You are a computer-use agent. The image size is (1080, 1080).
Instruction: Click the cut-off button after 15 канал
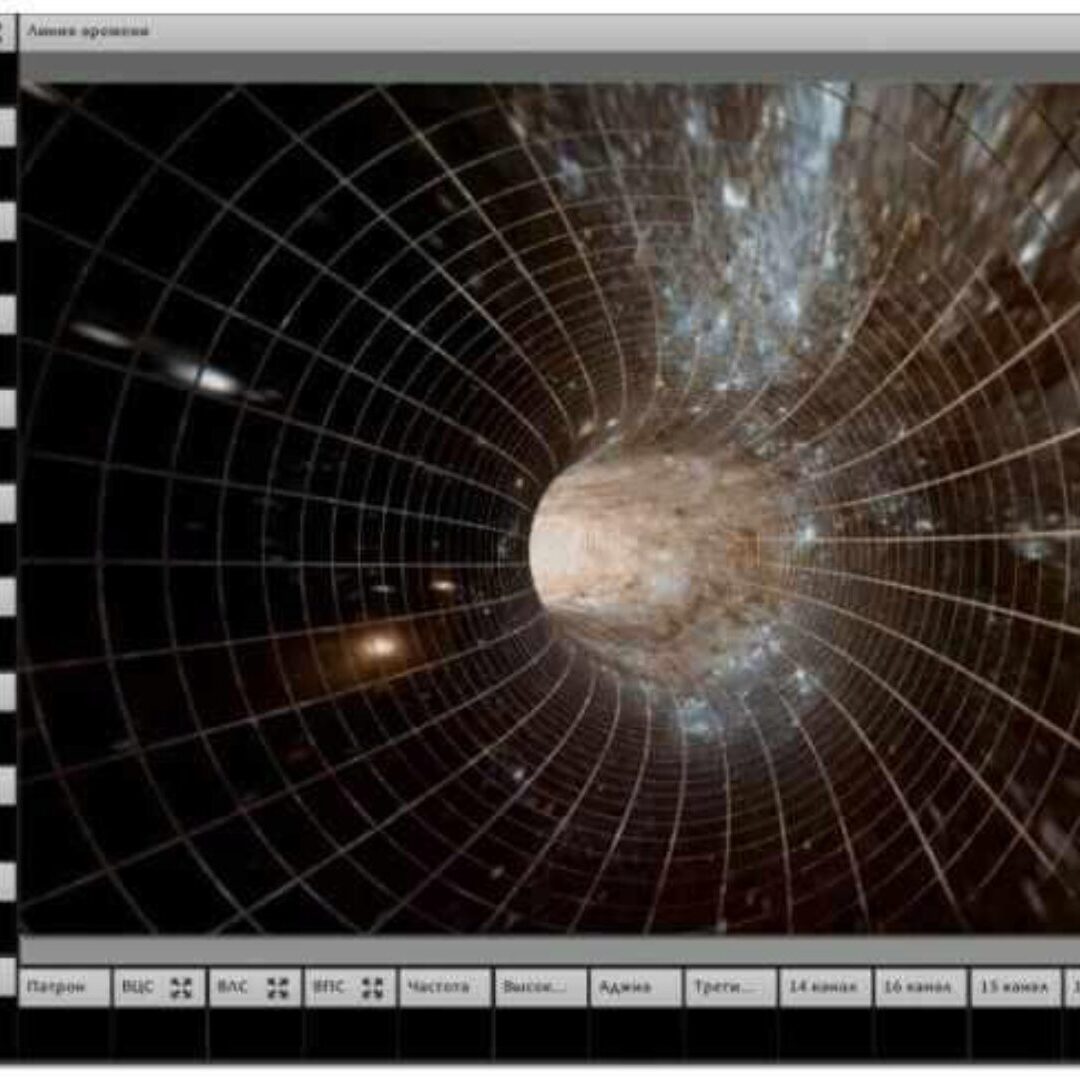coord(1072,987)
